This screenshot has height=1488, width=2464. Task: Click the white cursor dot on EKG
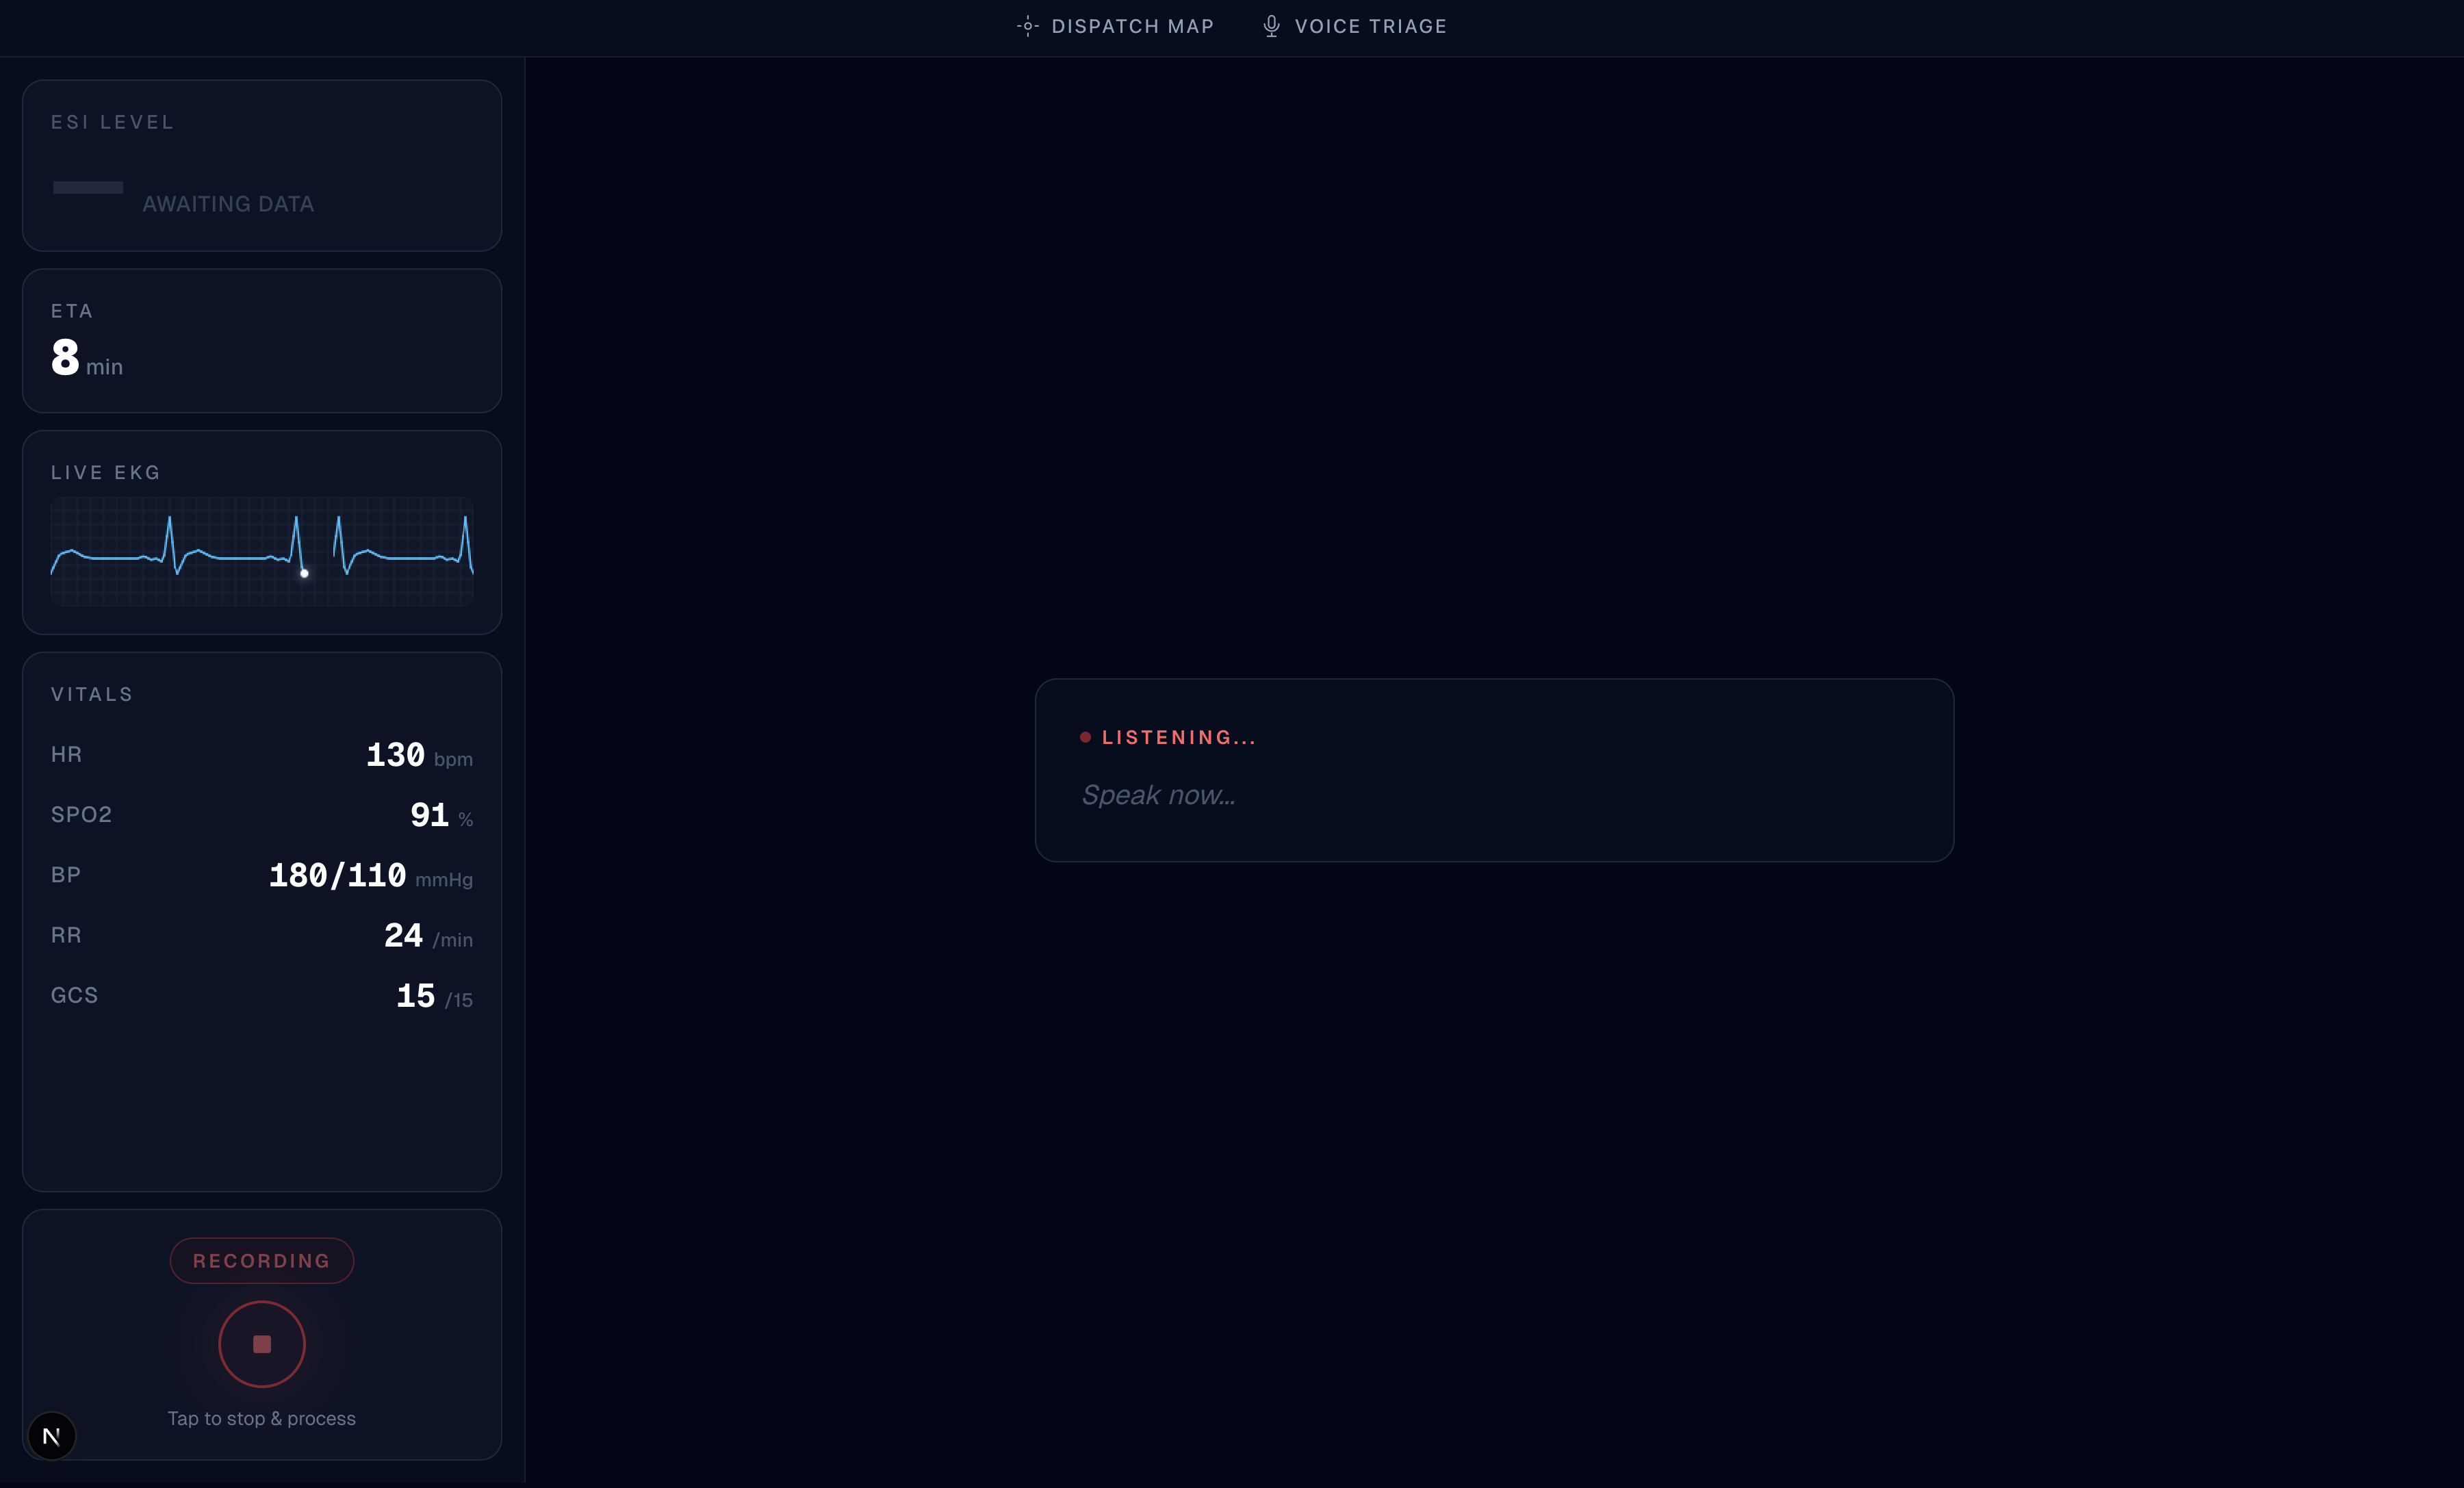coord(304,573)
